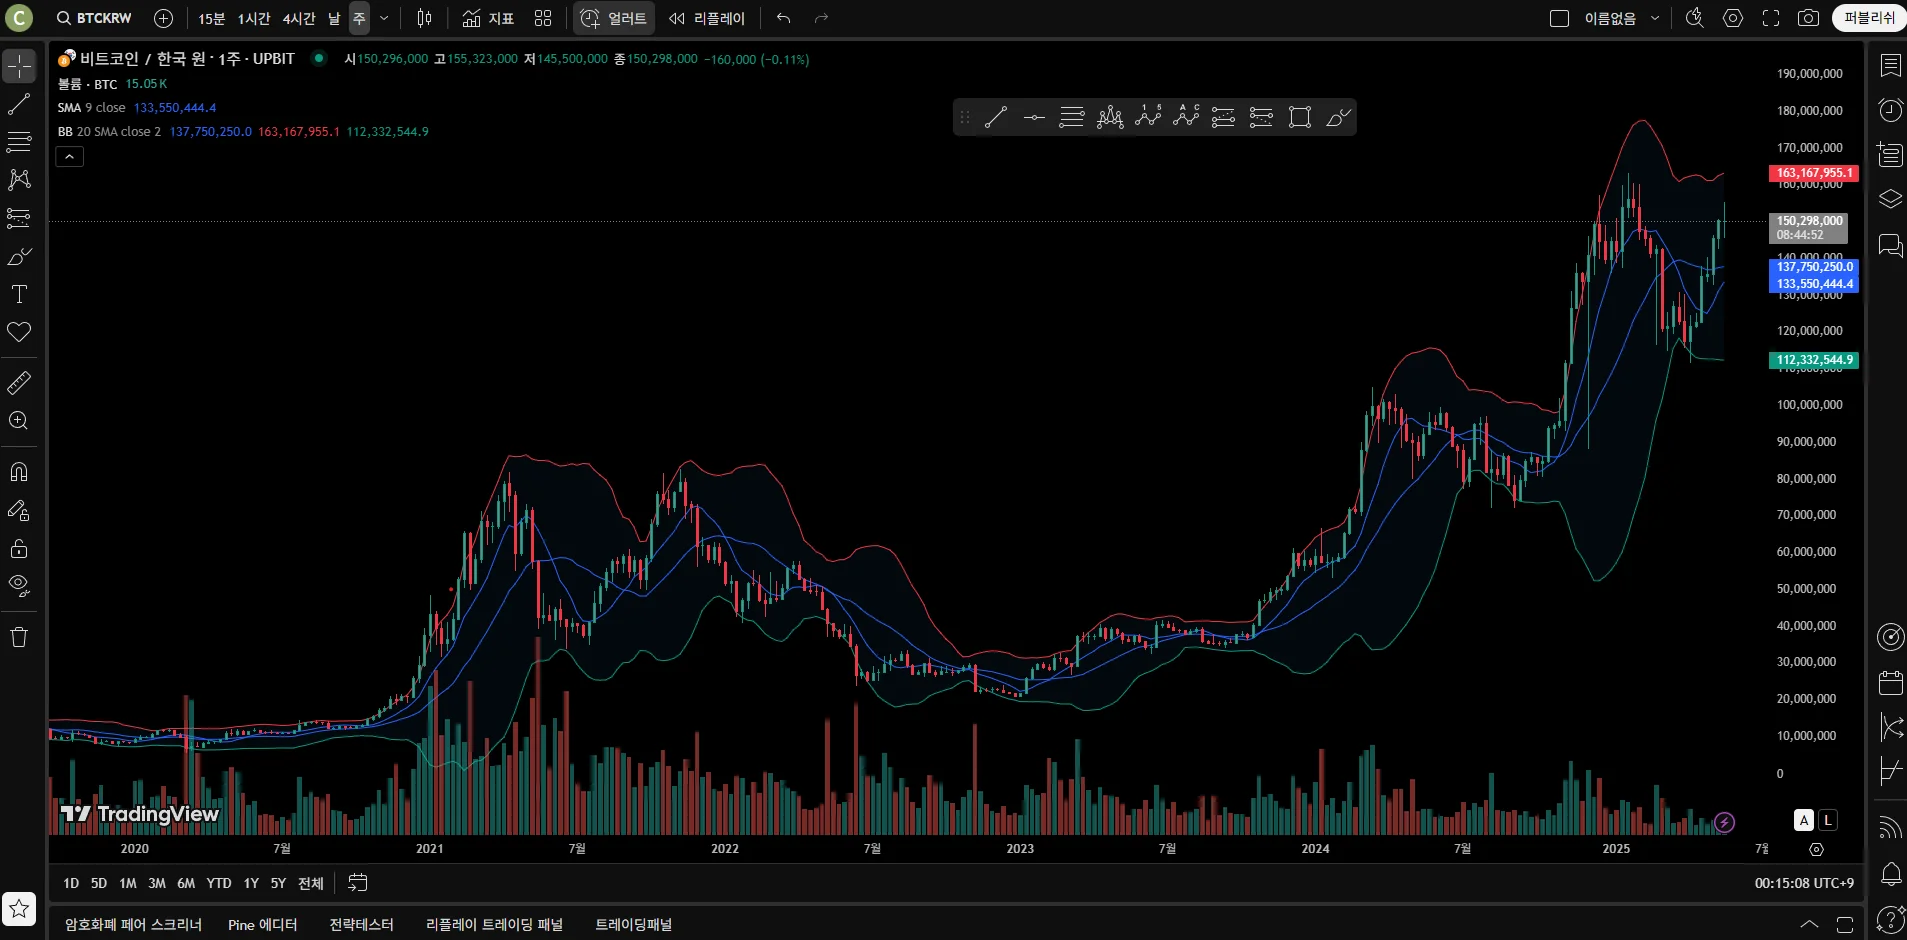The image size is (1907, 940).
Task: Open the candlestick chart type menu
Action: (424, 18)
